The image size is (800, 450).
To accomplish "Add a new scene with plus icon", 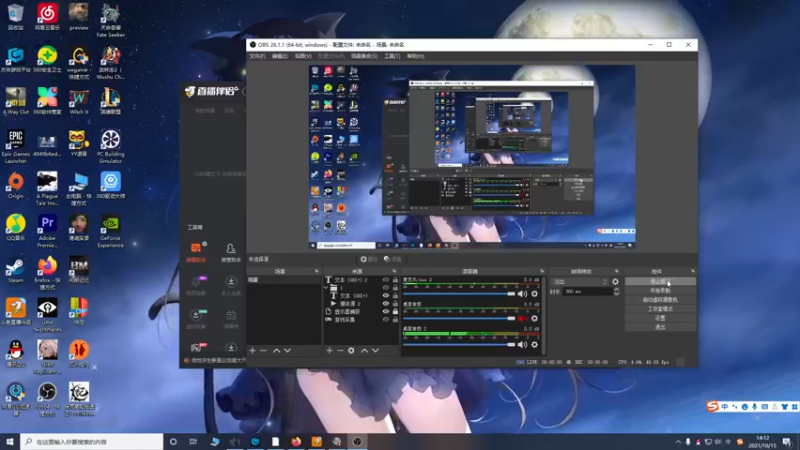I will (252, 351).
